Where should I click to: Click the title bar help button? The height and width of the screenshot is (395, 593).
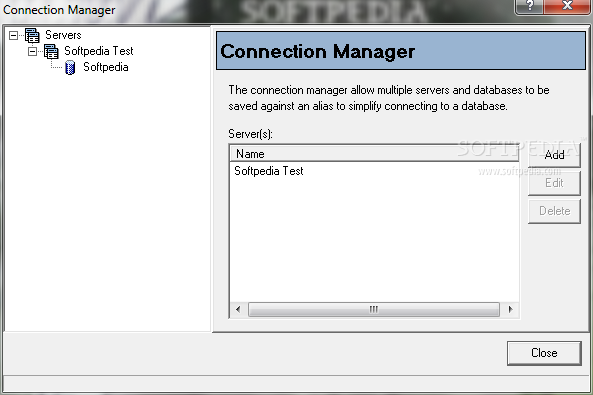click(x=529, y=6)
